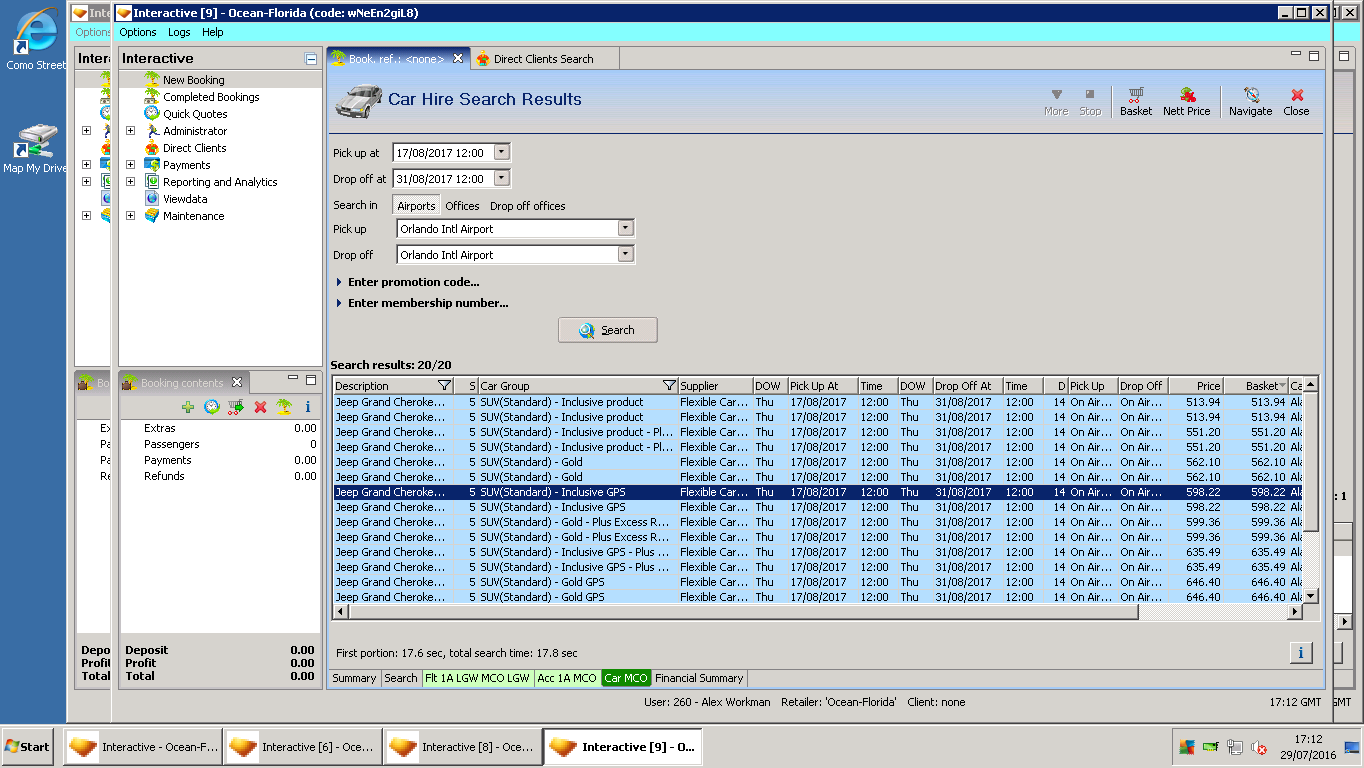
Task: Open the Drop off location combo box
Action: [x=625, y=254]
